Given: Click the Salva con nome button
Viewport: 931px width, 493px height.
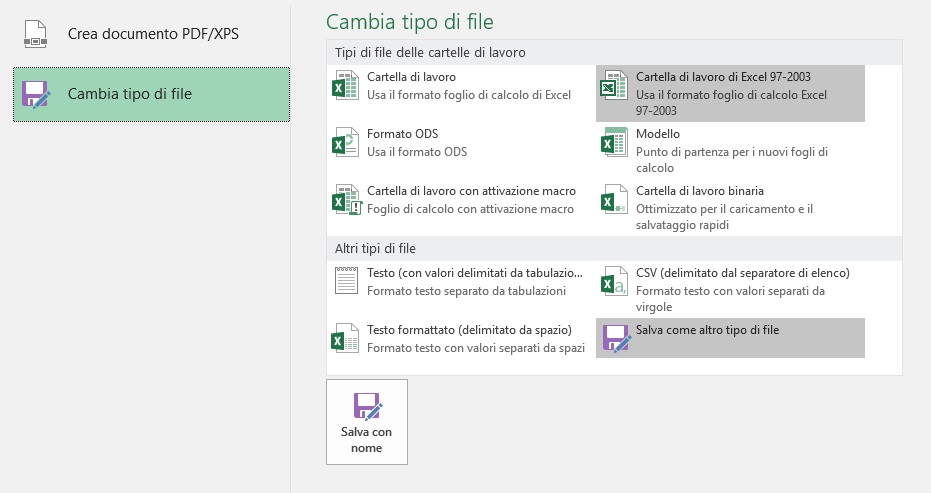Looking at the screenshot, I should 367,422.
